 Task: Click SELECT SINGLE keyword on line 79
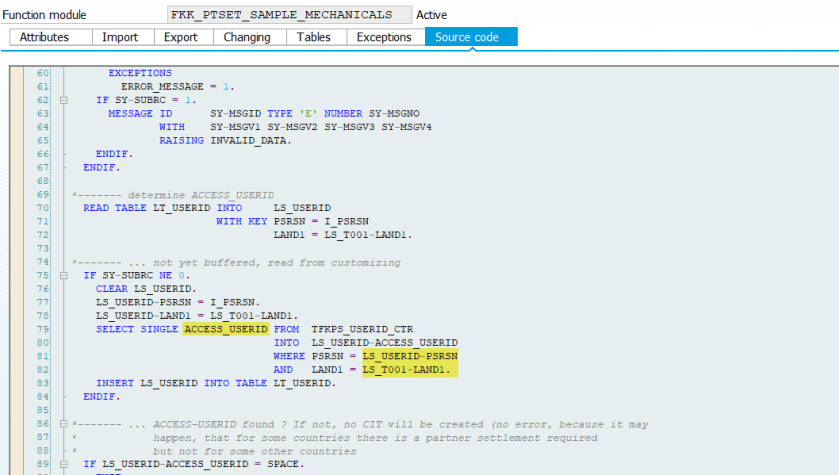coord(137,329)
